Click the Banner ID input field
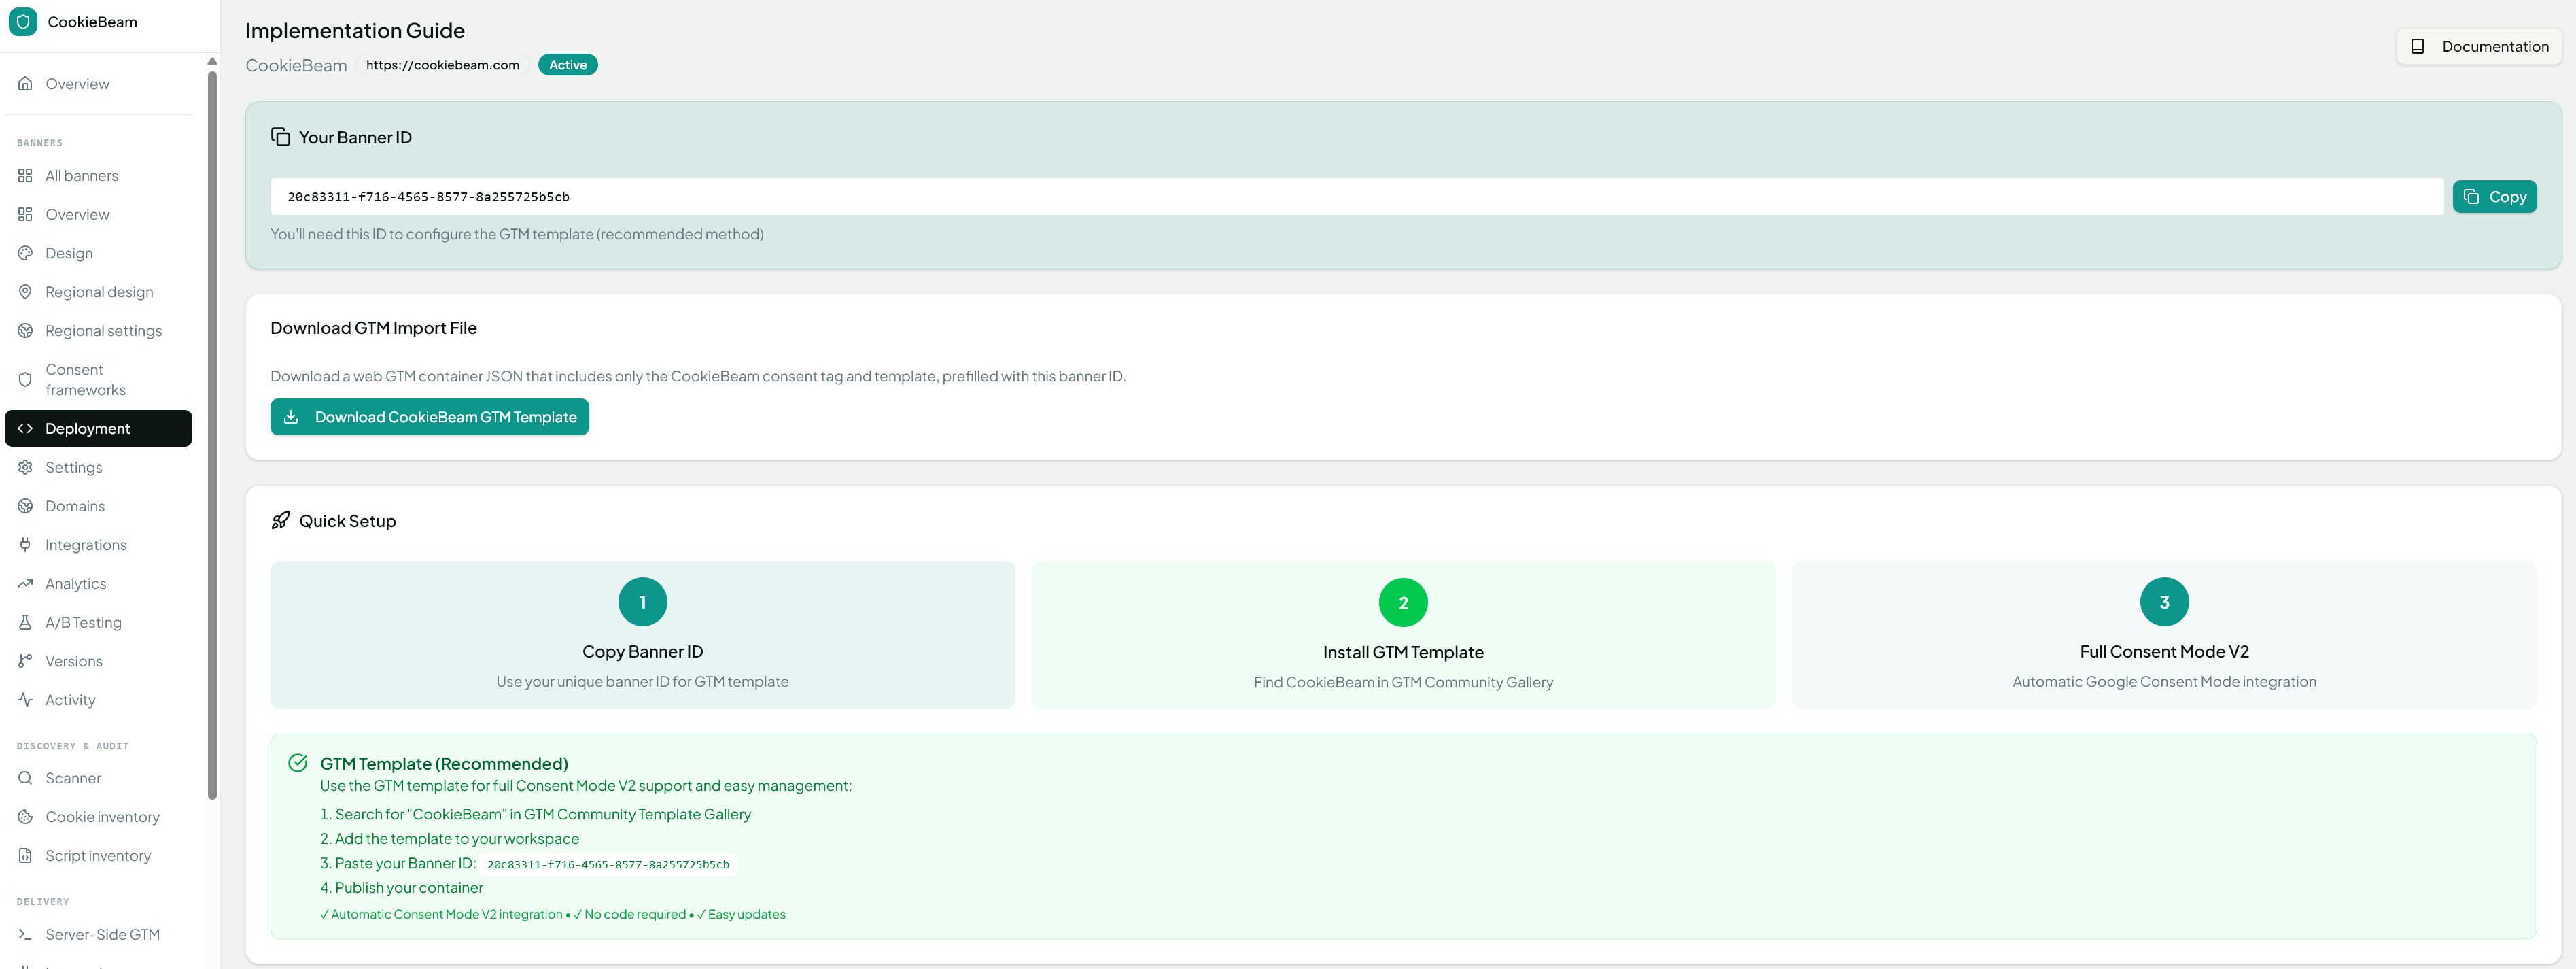2576x969 pixels. click(1356, 197)
